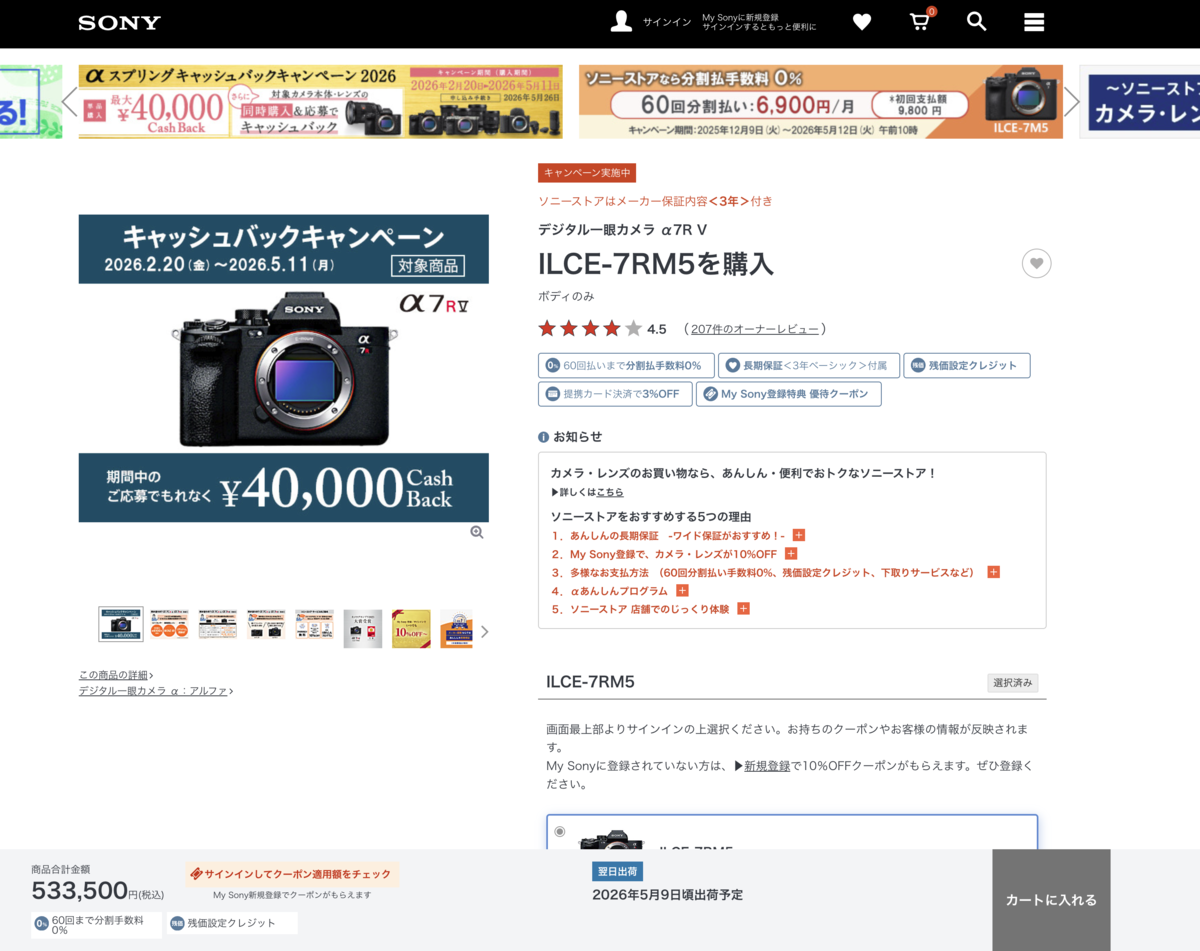Select first cashback campaign thumbnail
1200x951 pixels.
(121, 625)
